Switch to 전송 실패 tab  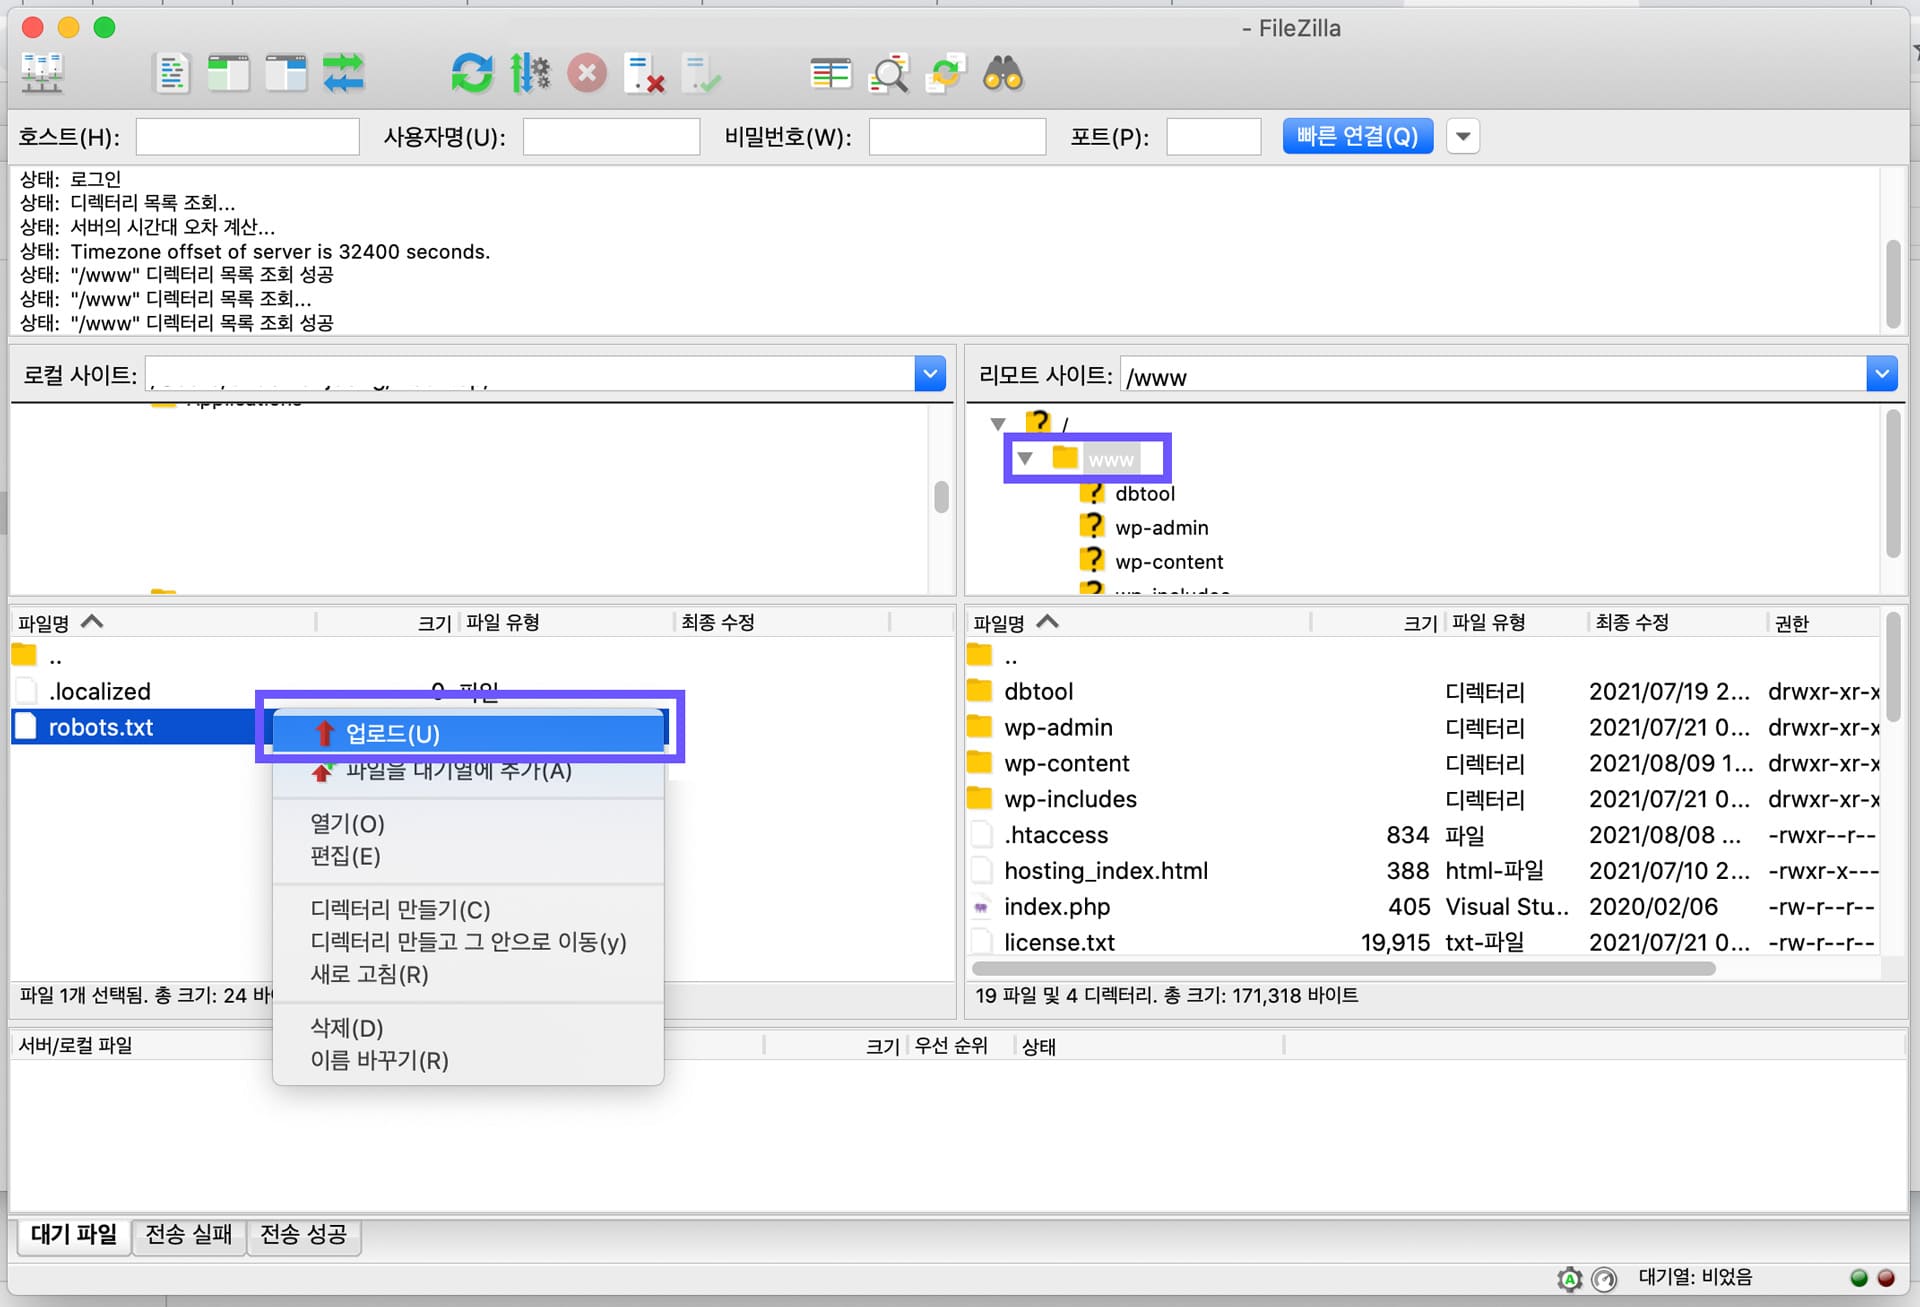(188, 1234)
